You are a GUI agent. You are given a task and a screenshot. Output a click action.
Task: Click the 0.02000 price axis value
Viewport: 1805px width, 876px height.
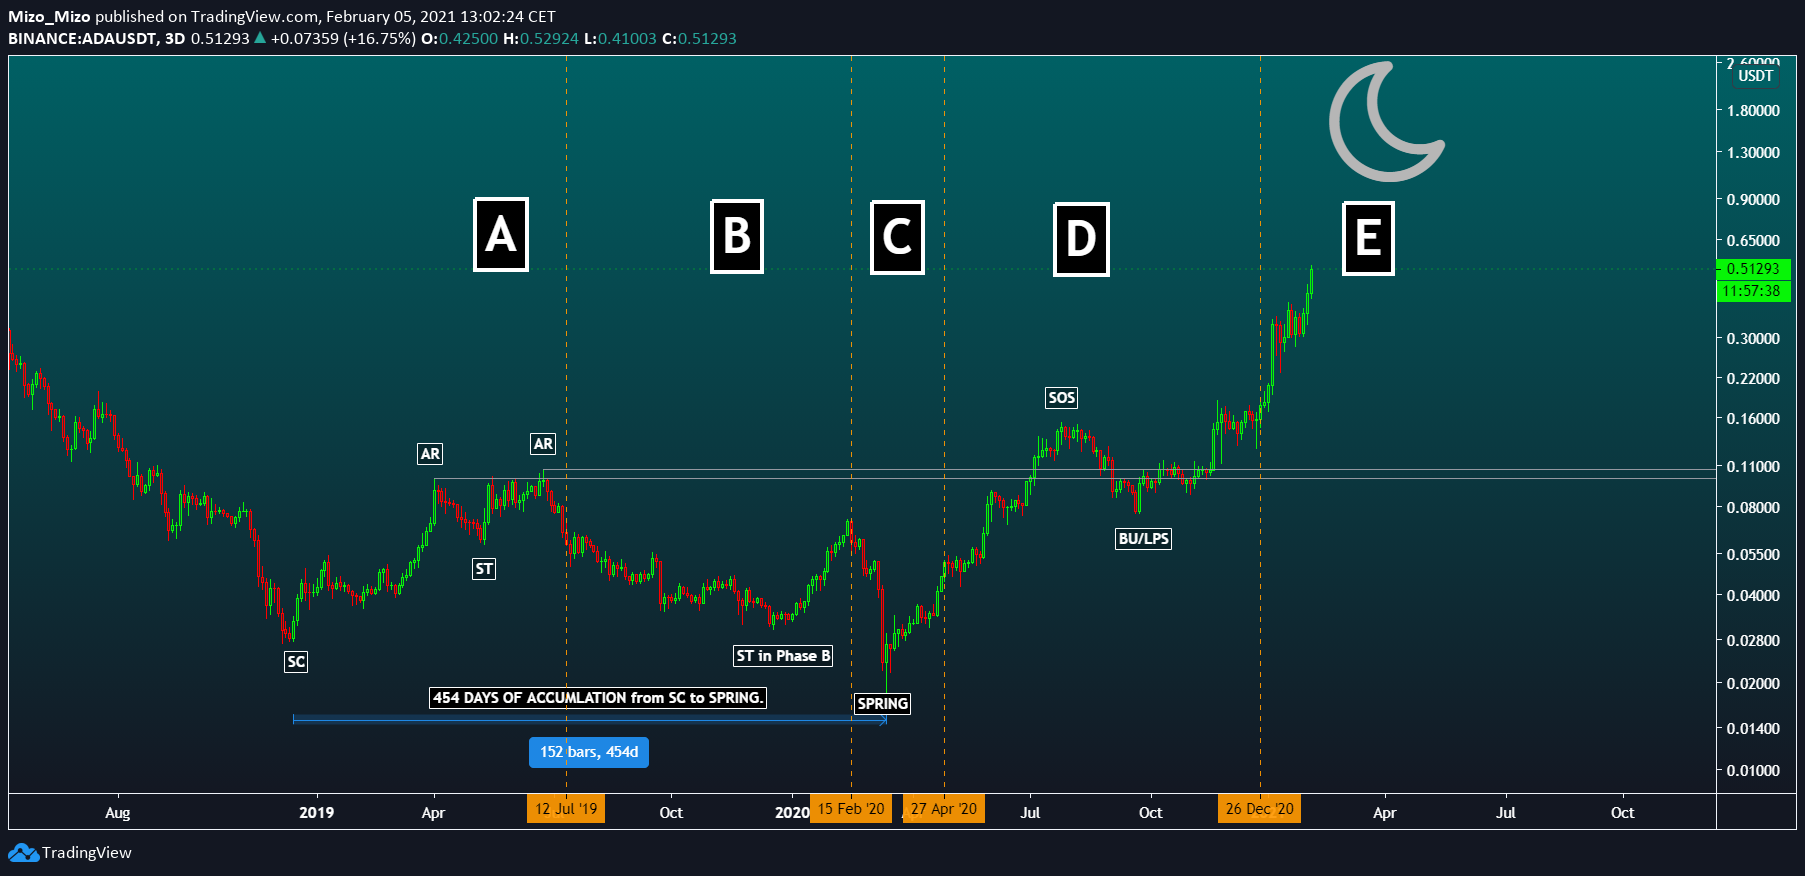pyautogui.click(x=1753, y=683)
